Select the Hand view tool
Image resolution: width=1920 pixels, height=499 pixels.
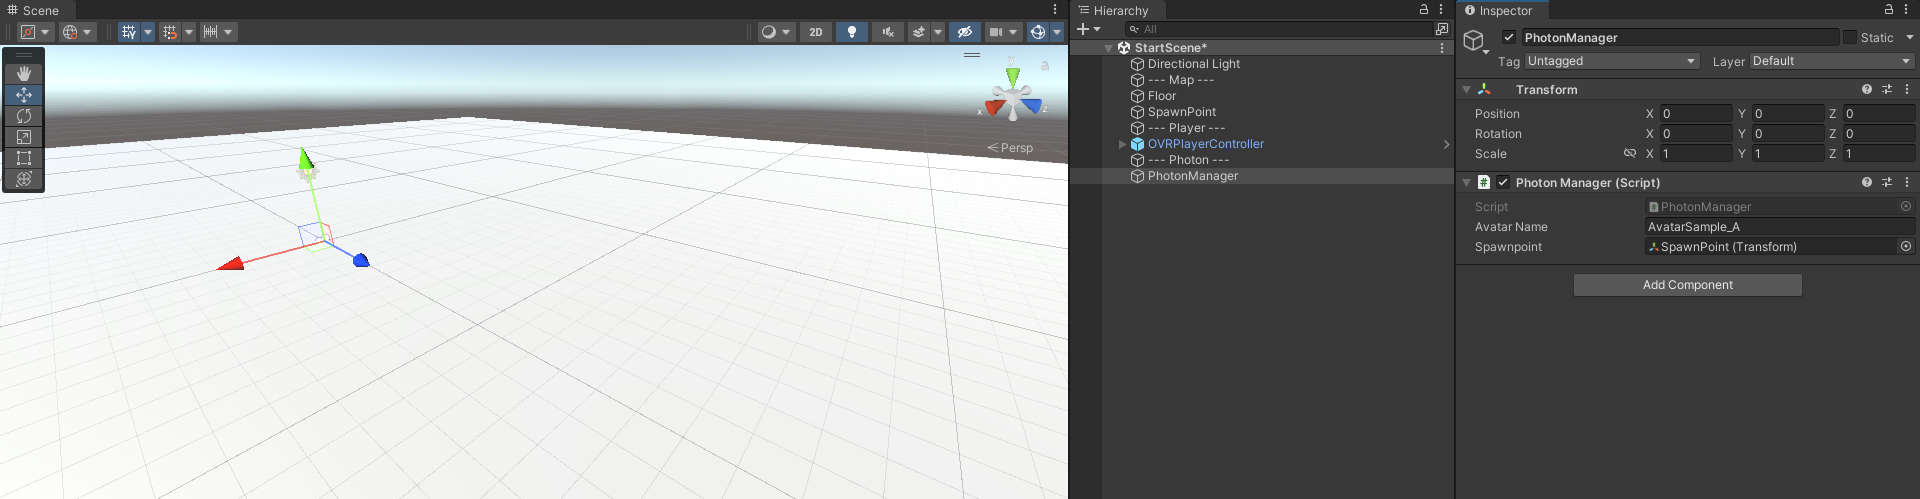click(24, 74)
